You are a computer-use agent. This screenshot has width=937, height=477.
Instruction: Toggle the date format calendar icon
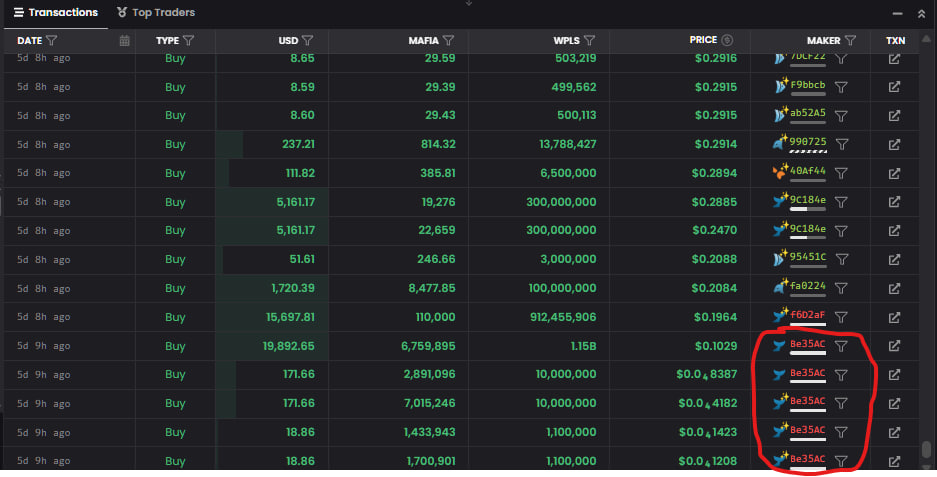click(x=124, y=41)
